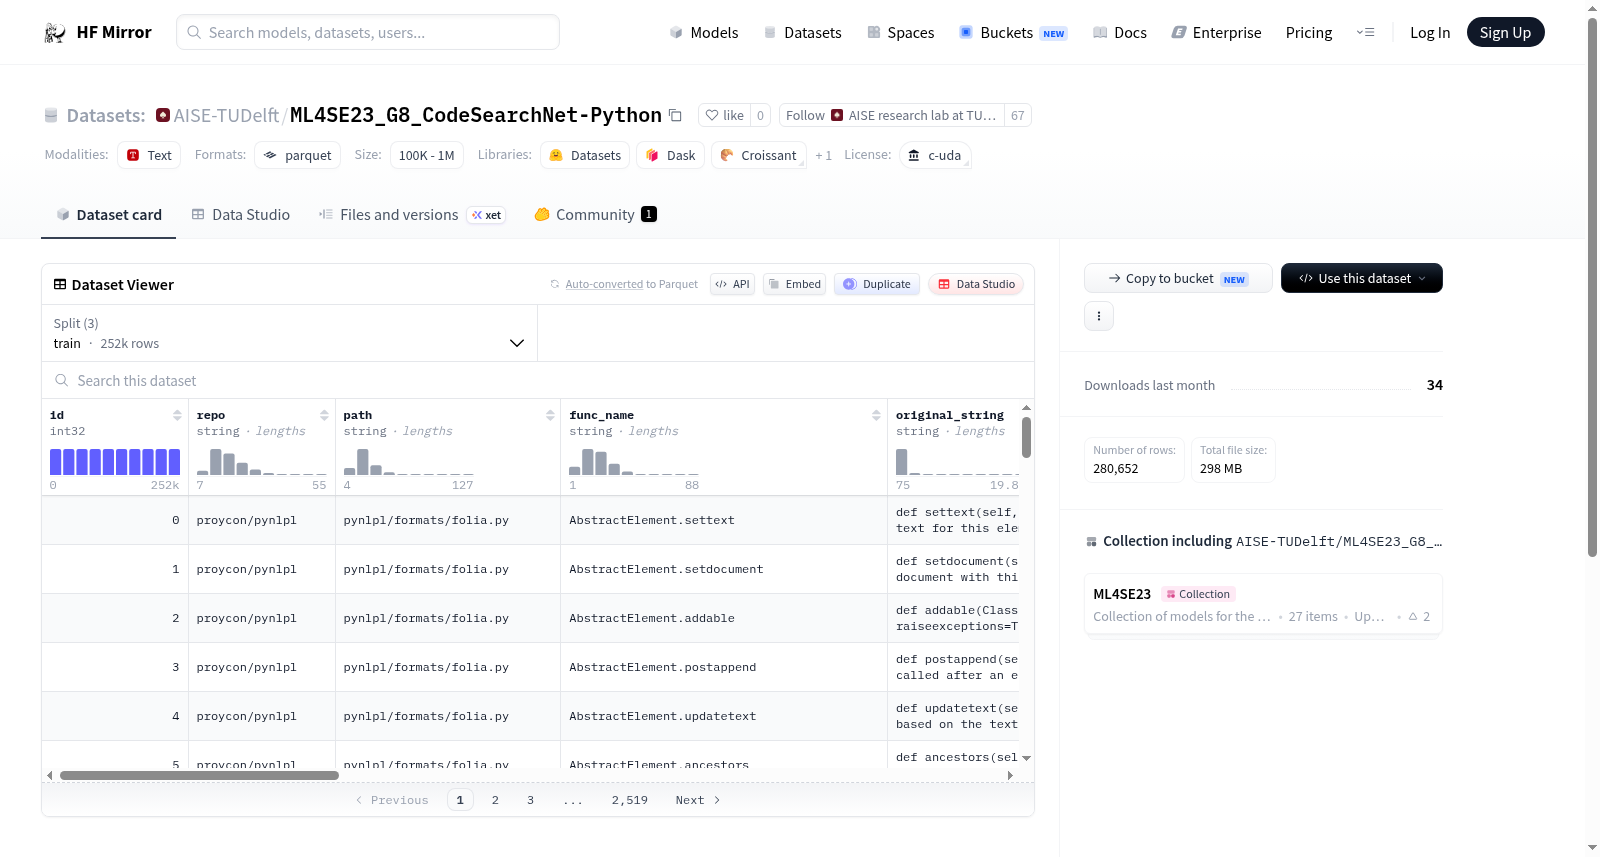Open Docs in the top navigation
Image resolution: width=1600 pixels, height=857 pixels.
(x=1120, y=33)
